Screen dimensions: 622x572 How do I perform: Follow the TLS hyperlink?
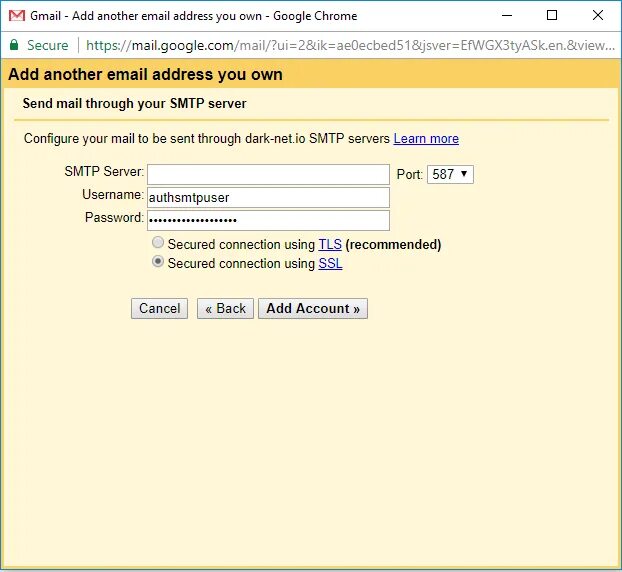[x=330, y=244]
